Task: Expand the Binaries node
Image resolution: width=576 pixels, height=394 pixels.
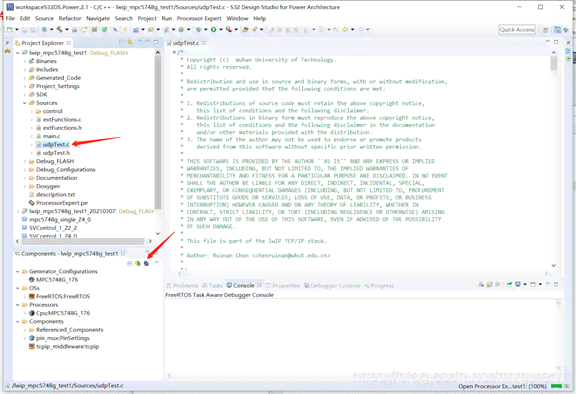Action: 25,61
